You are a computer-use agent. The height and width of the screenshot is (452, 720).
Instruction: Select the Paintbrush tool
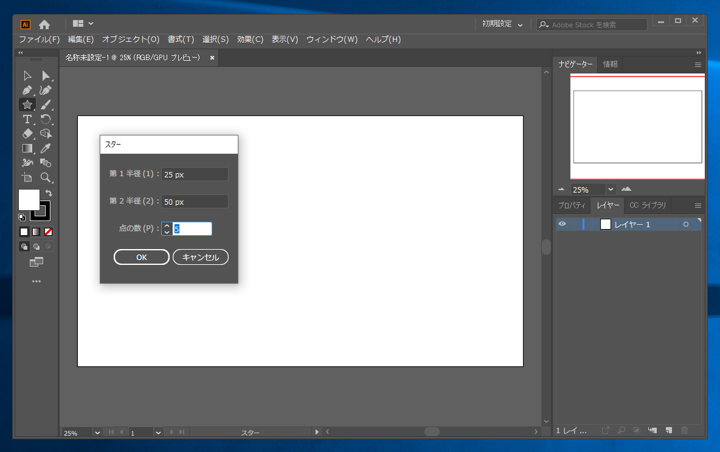[45, 105]
